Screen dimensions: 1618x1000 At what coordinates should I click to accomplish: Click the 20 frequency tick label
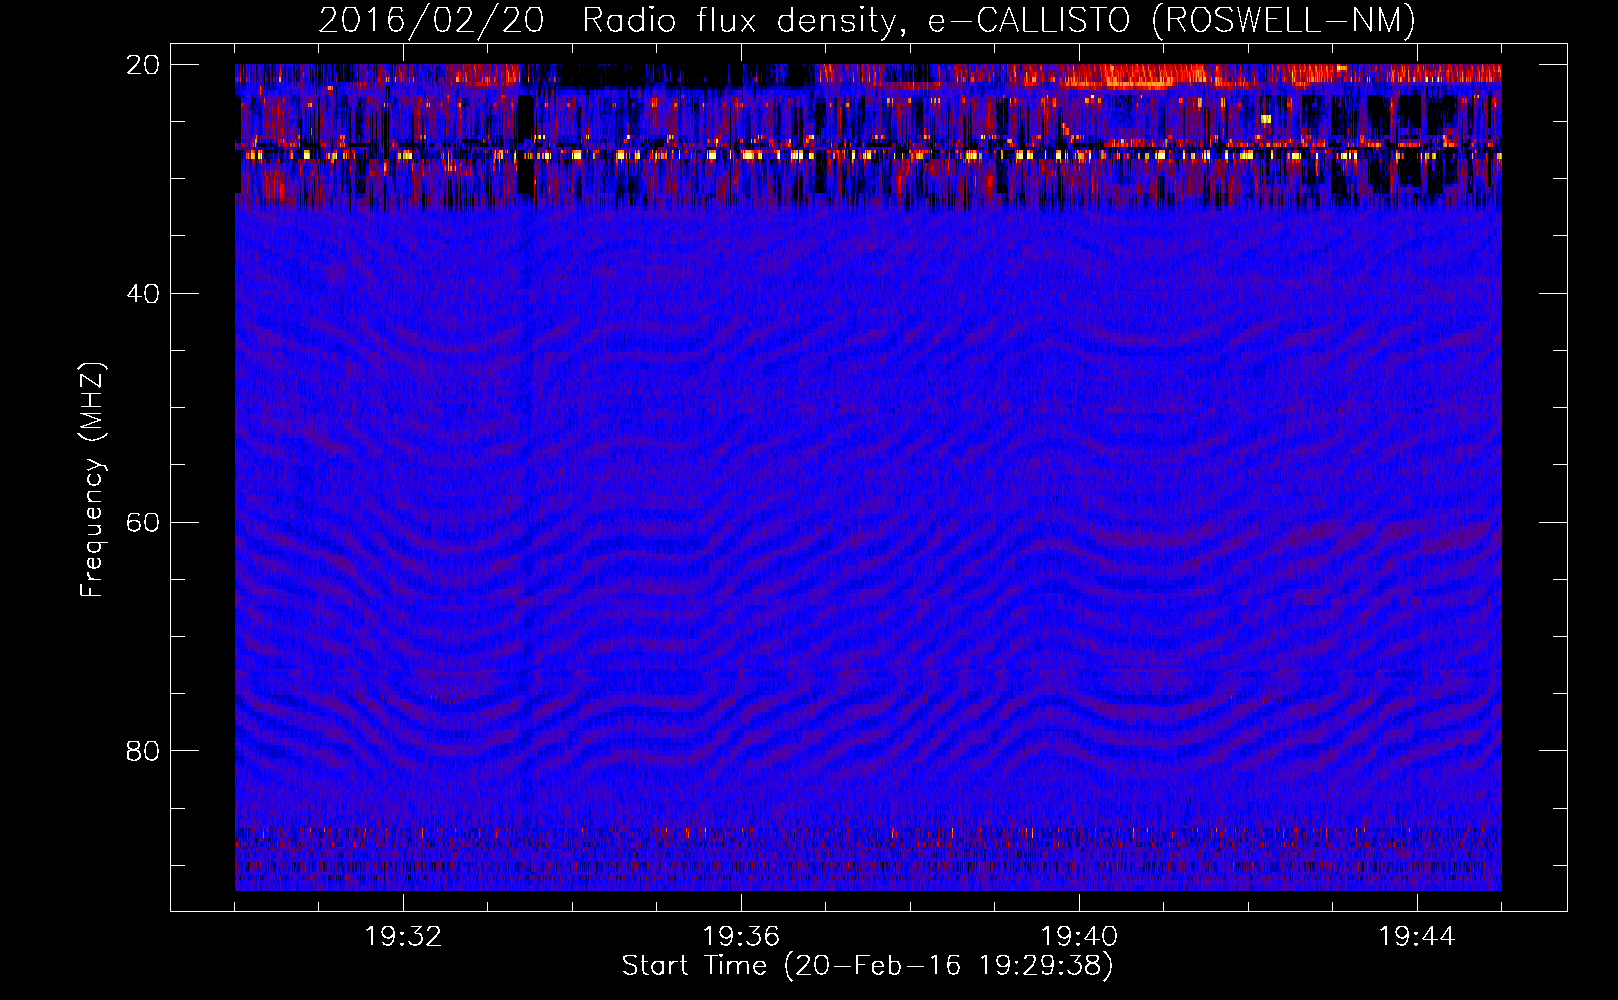(x=143, y=65)
